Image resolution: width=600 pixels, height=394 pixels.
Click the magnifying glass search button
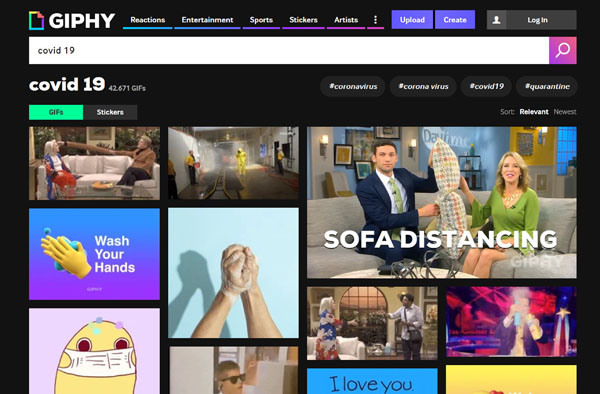tap(562, 50)
